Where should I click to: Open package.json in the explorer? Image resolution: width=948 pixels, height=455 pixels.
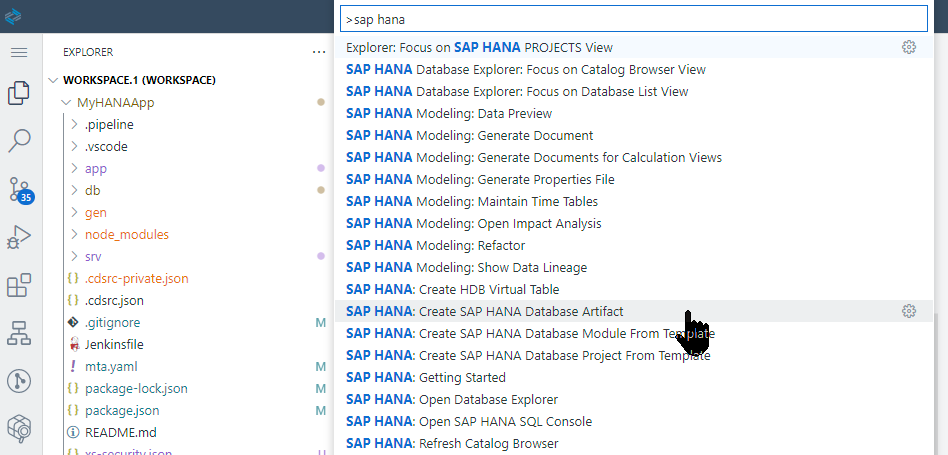(122, 410)
